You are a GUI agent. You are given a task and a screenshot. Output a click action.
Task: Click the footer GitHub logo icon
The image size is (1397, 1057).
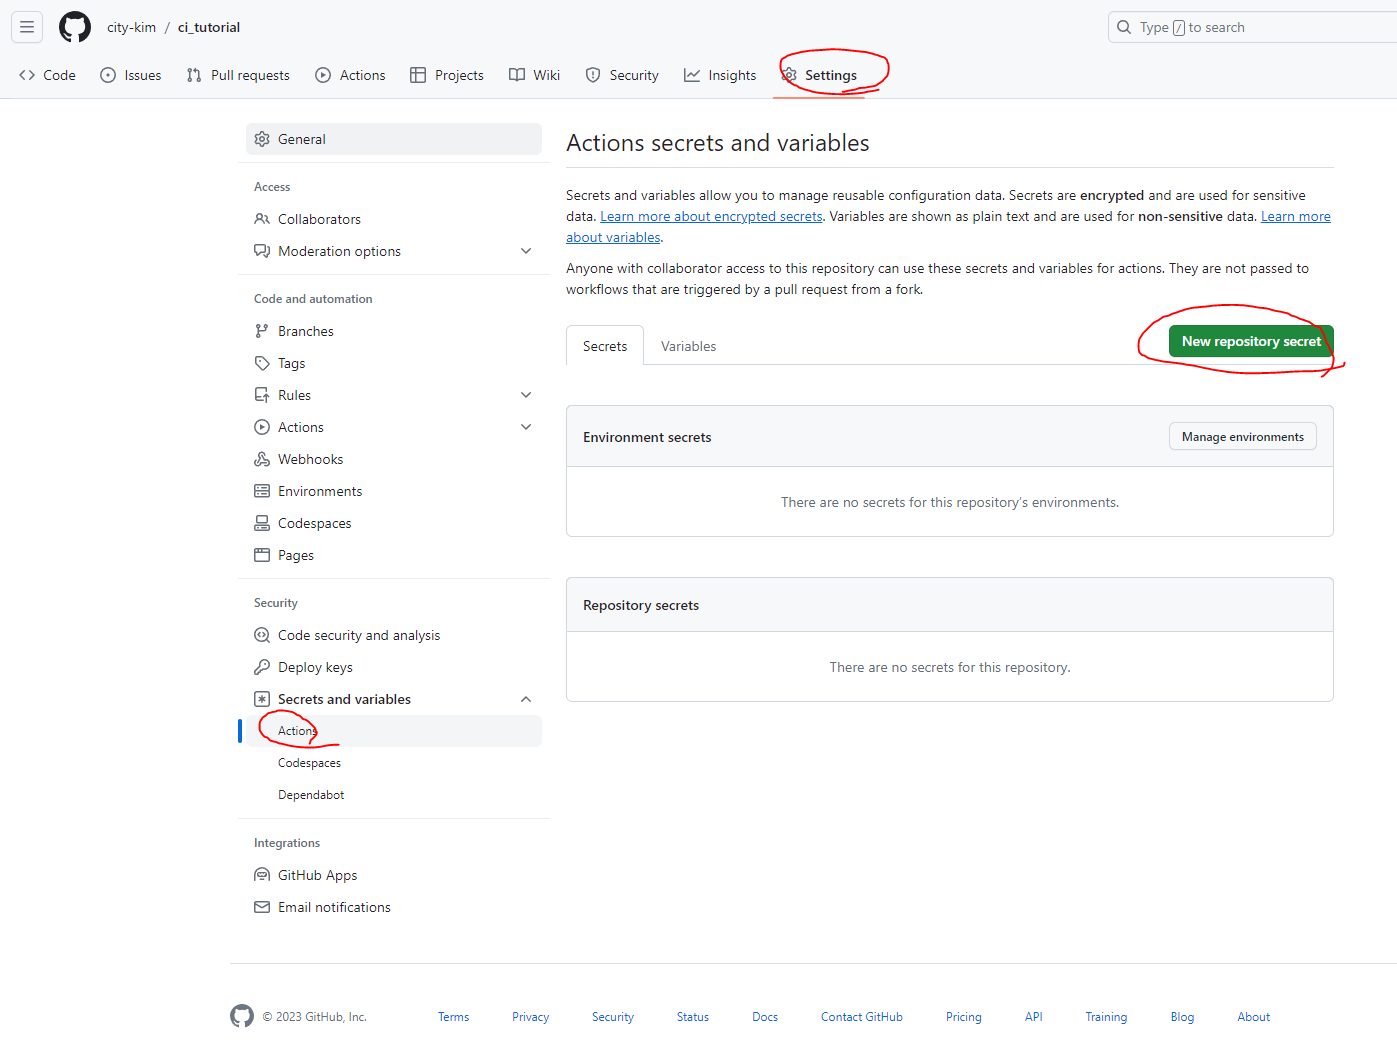[242, 1016]
